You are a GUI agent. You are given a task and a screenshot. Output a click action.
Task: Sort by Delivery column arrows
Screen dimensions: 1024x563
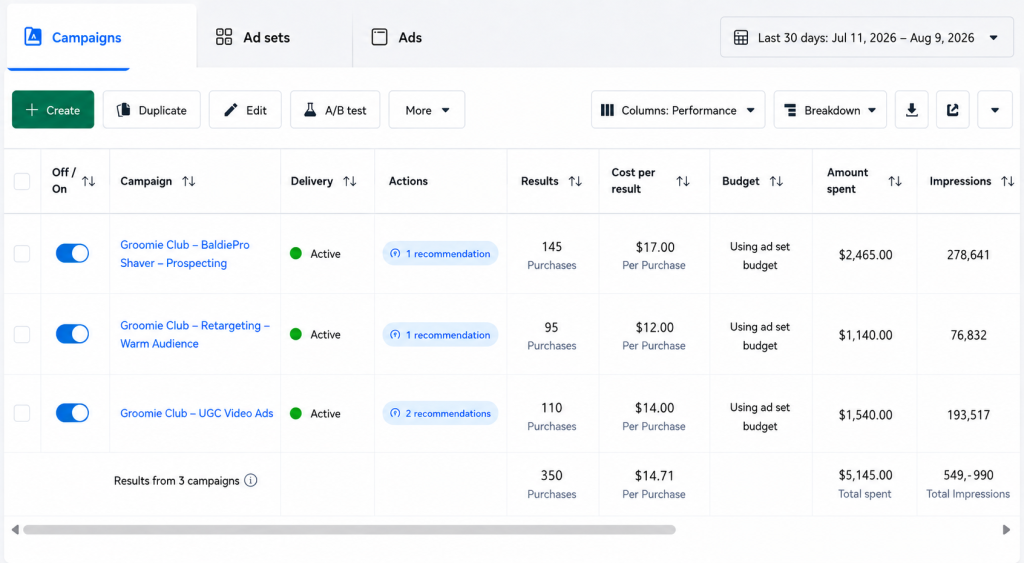coord(350,181)
